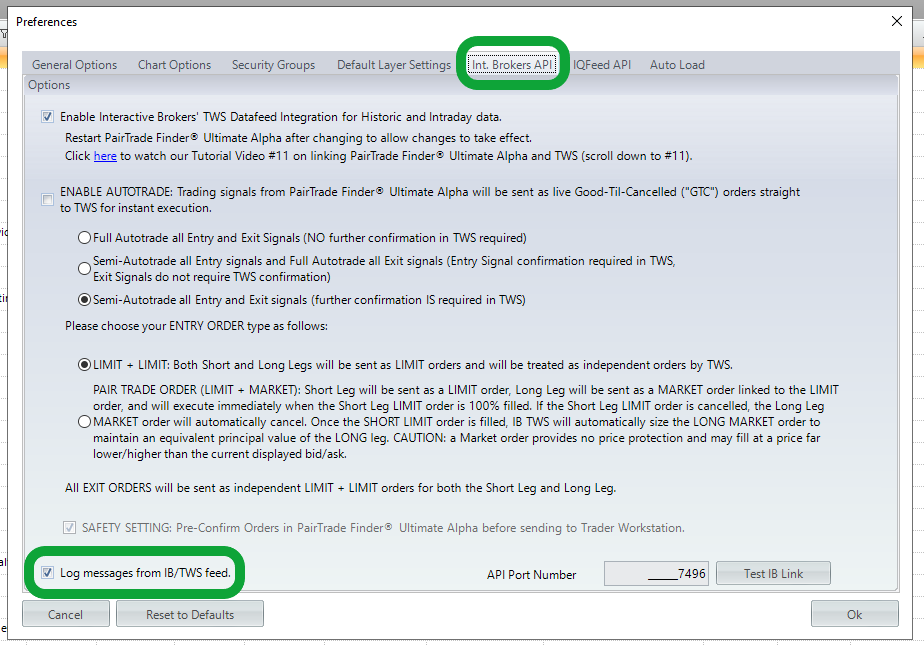Close the Preferences dialog

pyautogui.click(x=897, y=21)
